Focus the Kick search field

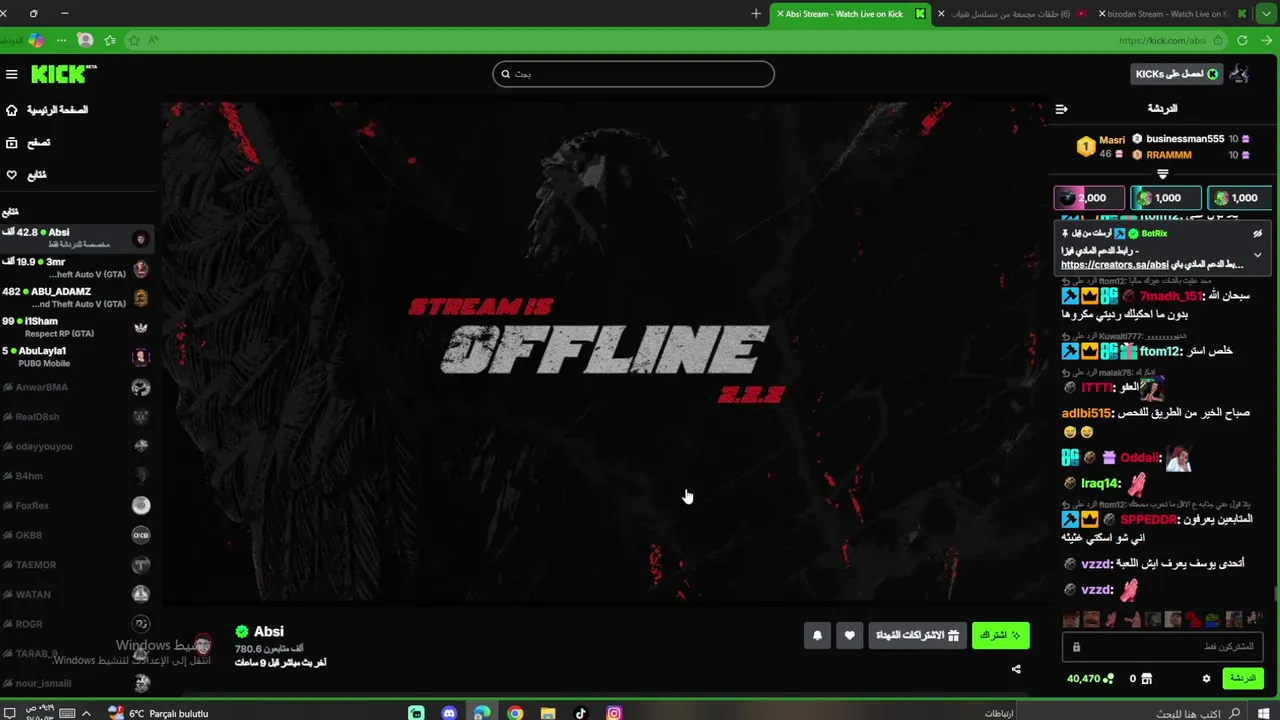point(633,74)
